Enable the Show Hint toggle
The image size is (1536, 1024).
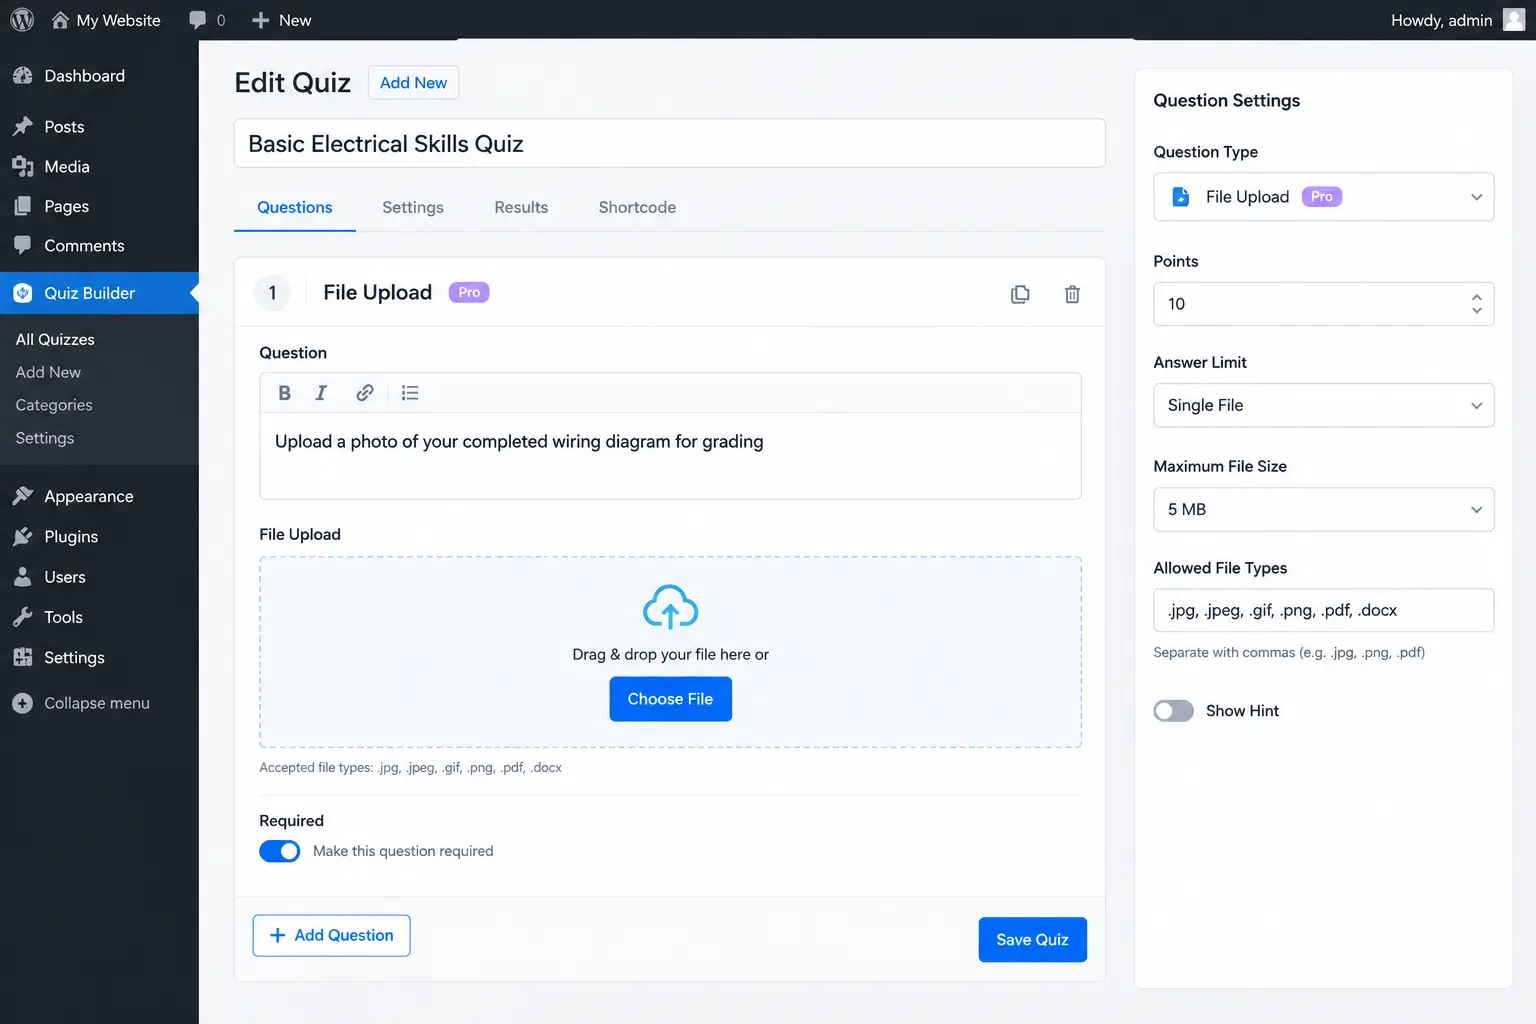tap(1173, 711)
